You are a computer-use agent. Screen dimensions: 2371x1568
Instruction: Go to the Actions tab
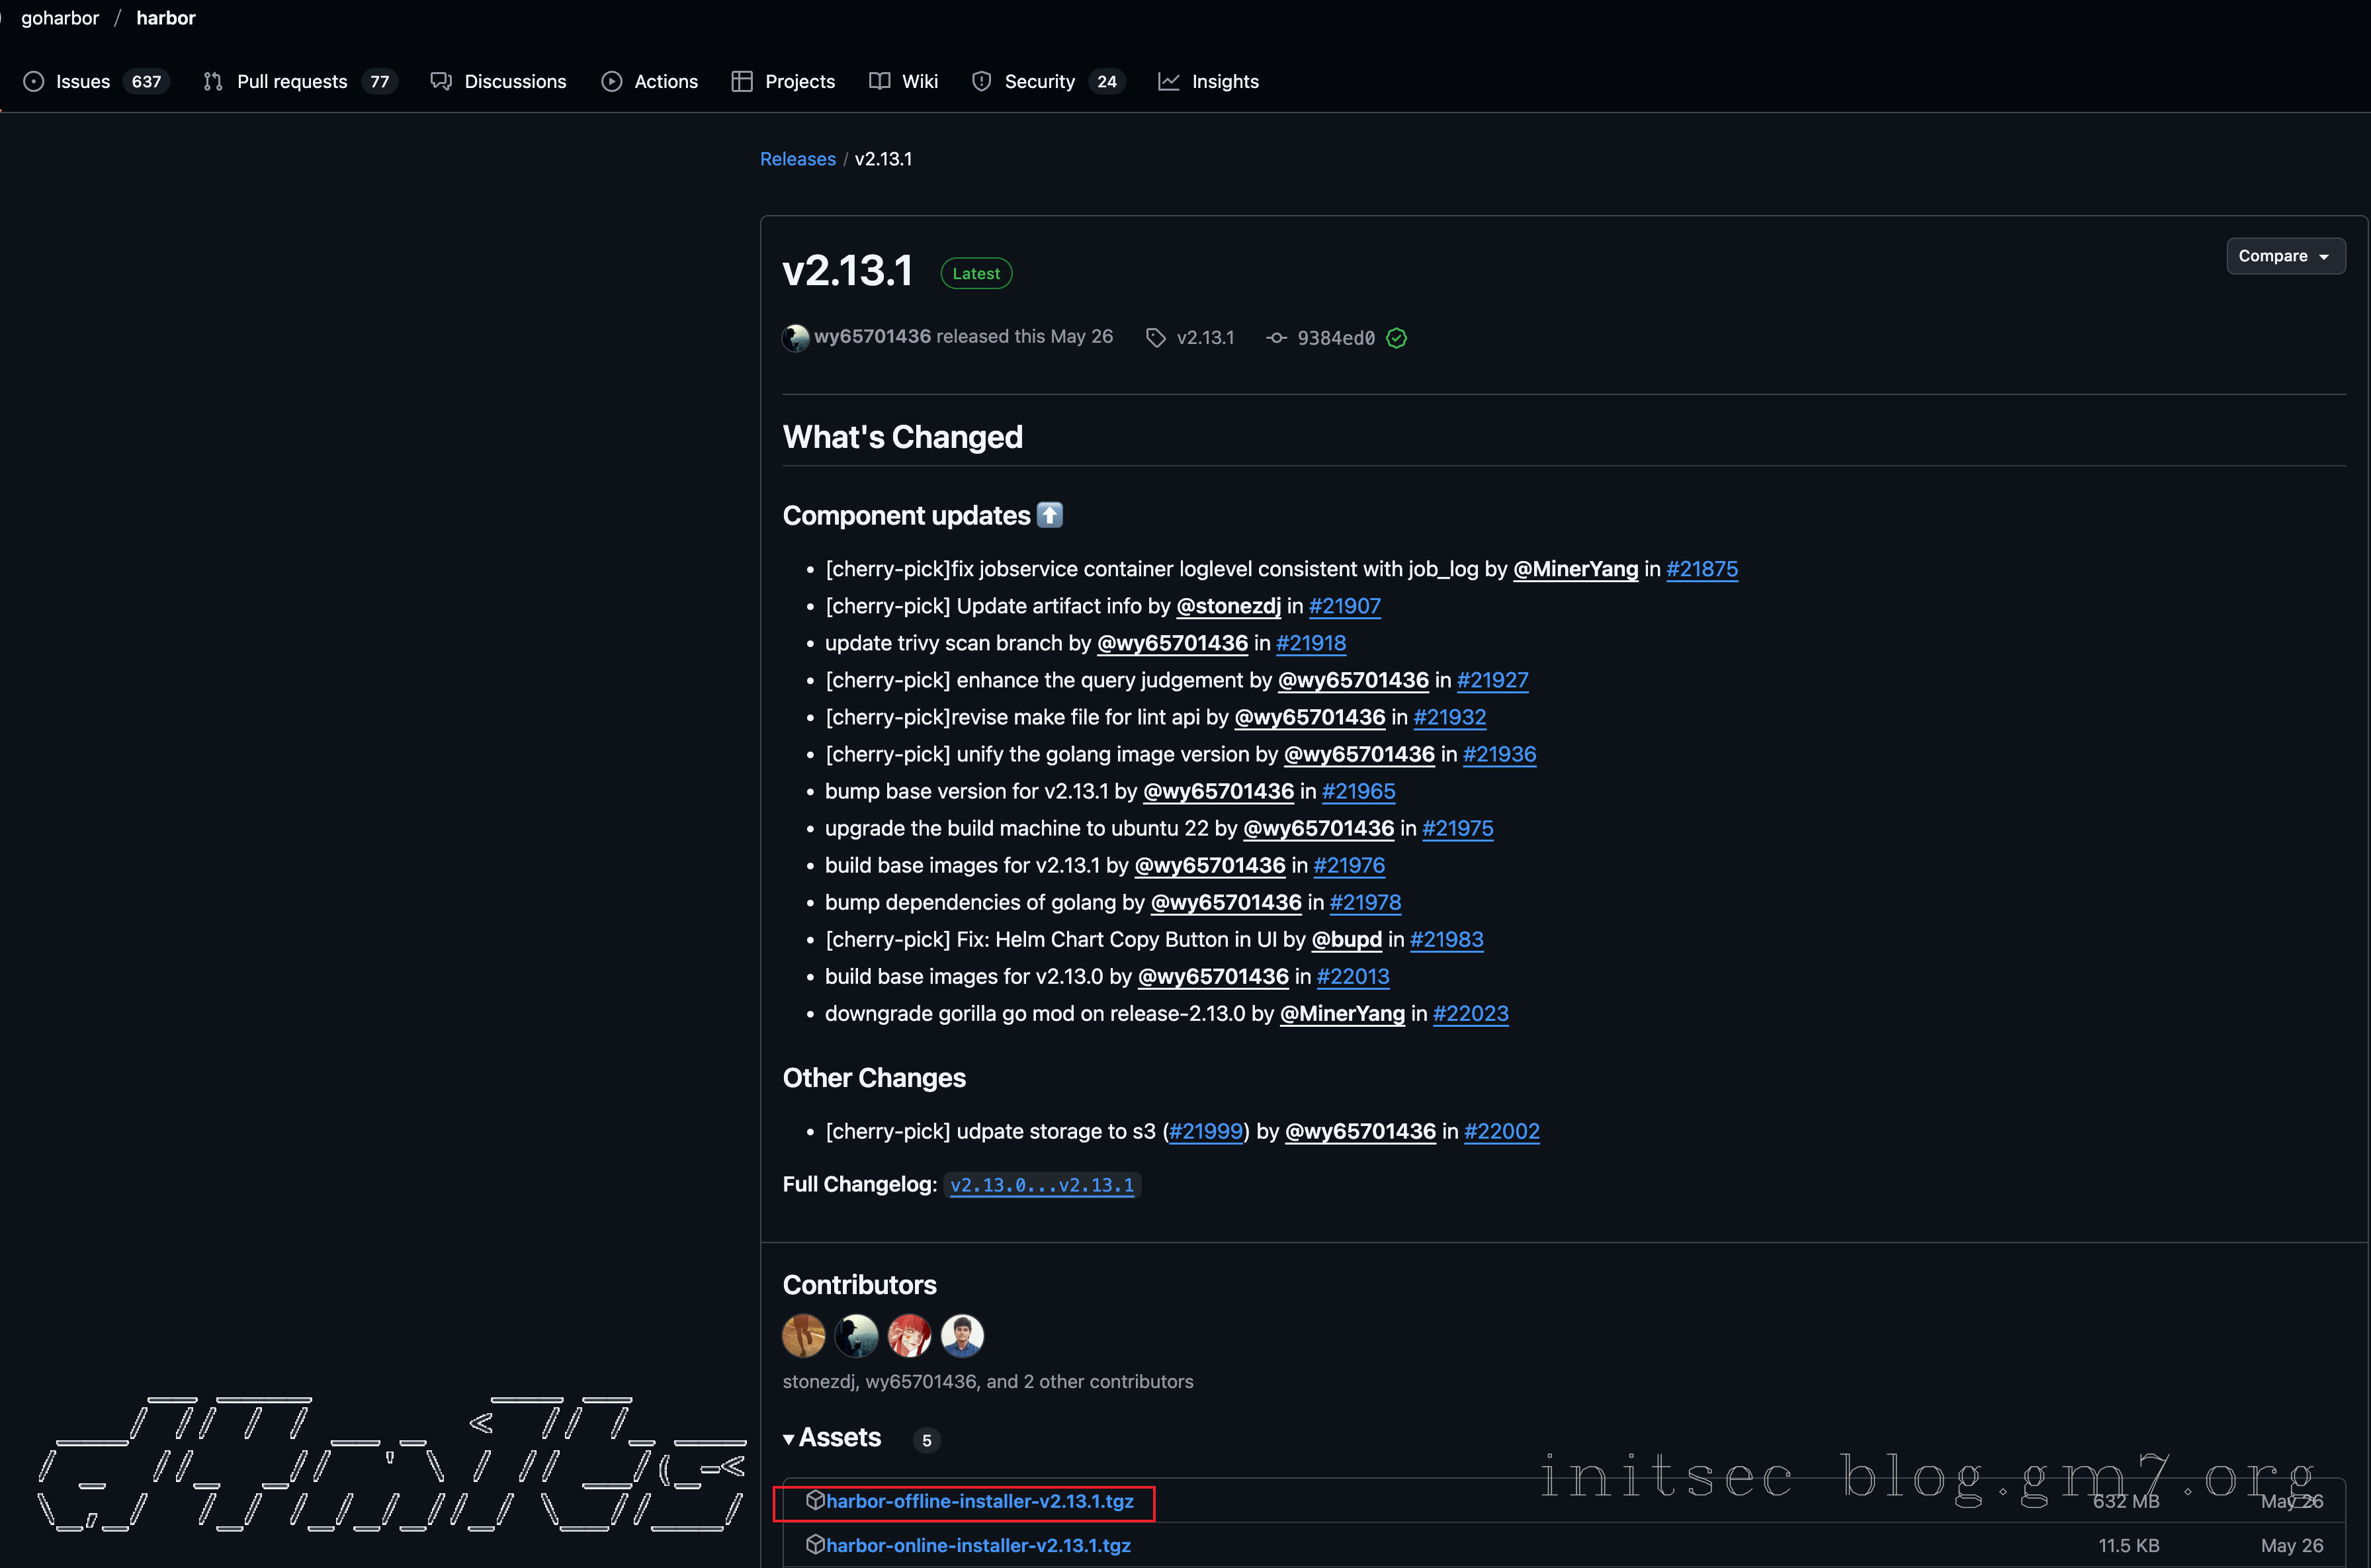[665, 82]
